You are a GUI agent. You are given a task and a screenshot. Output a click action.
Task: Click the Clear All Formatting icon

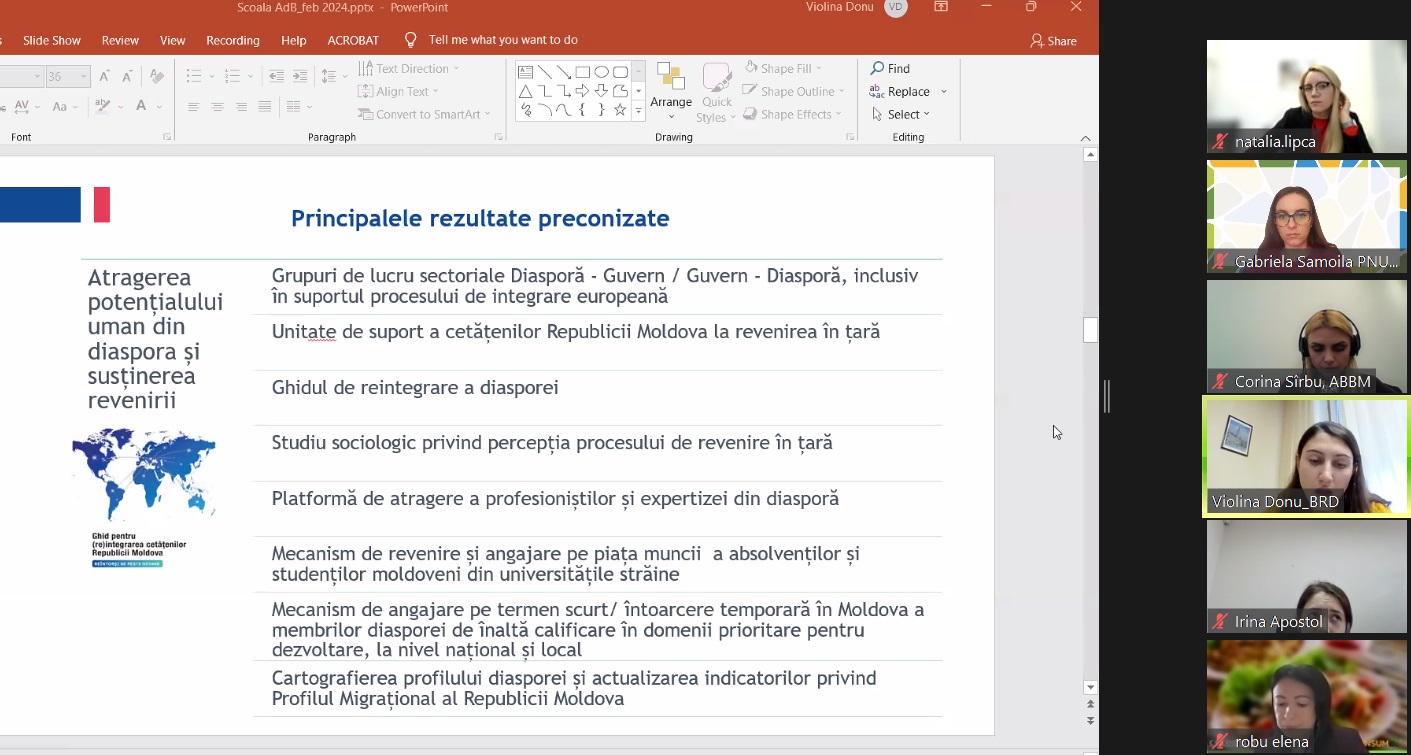click(156, 76)
